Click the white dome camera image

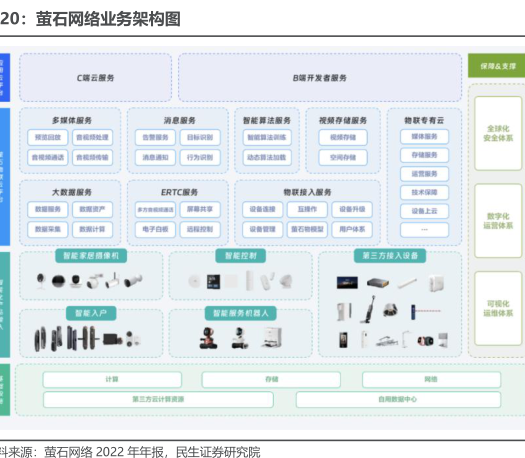click(x=76, y=282)
